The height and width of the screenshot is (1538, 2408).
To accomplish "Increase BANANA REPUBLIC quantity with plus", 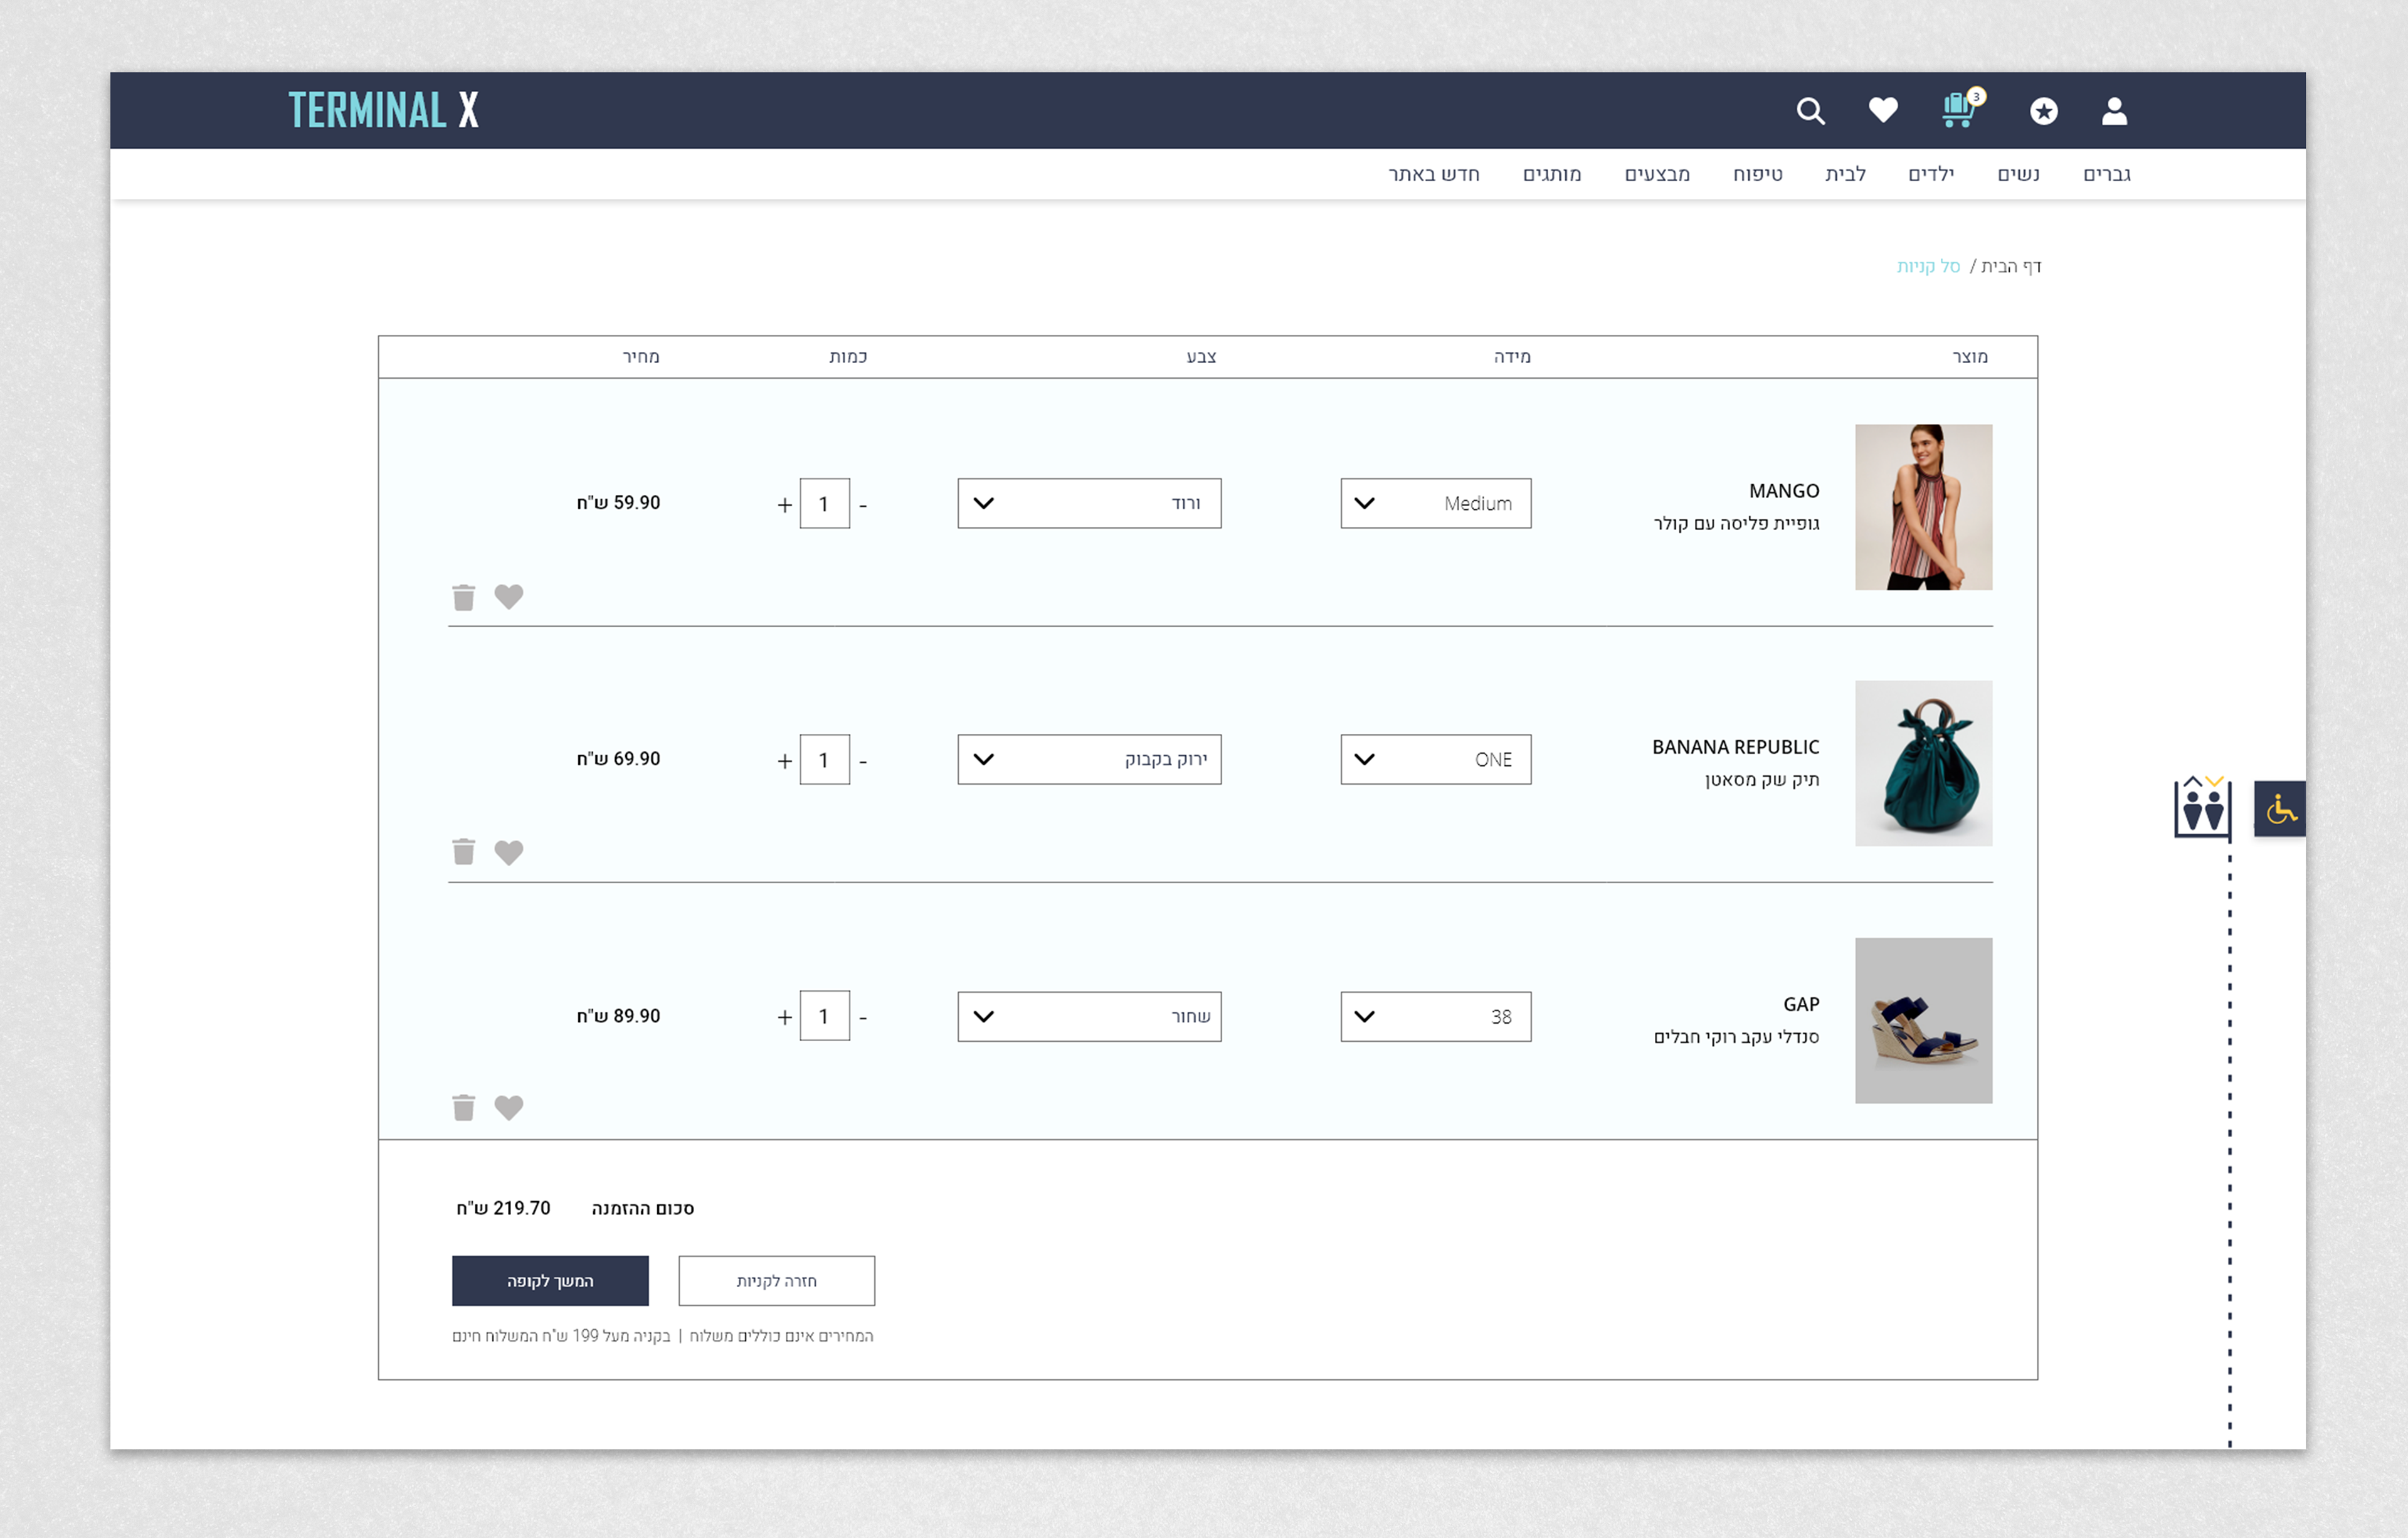I will (x=785, y=761).
